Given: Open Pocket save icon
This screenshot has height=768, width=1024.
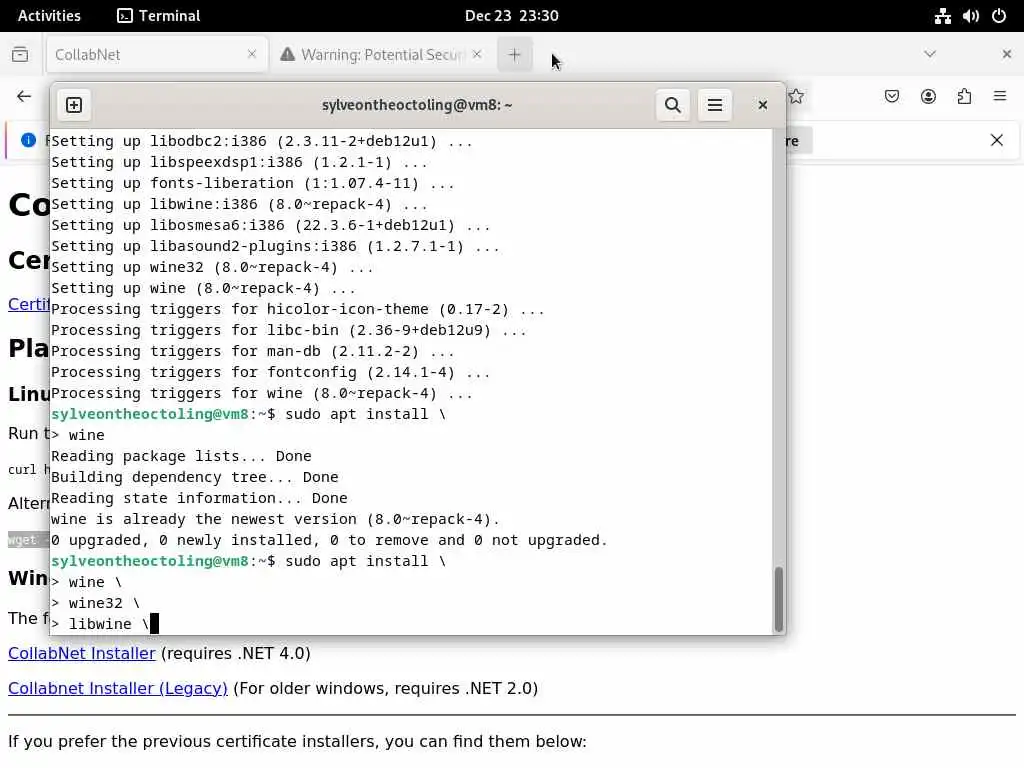Looking at the screenshot, I should pos(891,97).
